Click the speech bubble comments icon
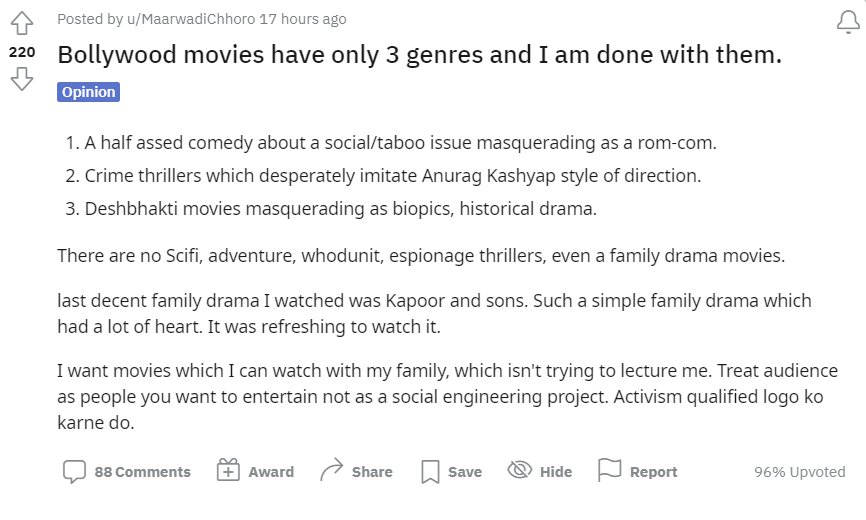This screenshot has width=866, height=520. 74,471
